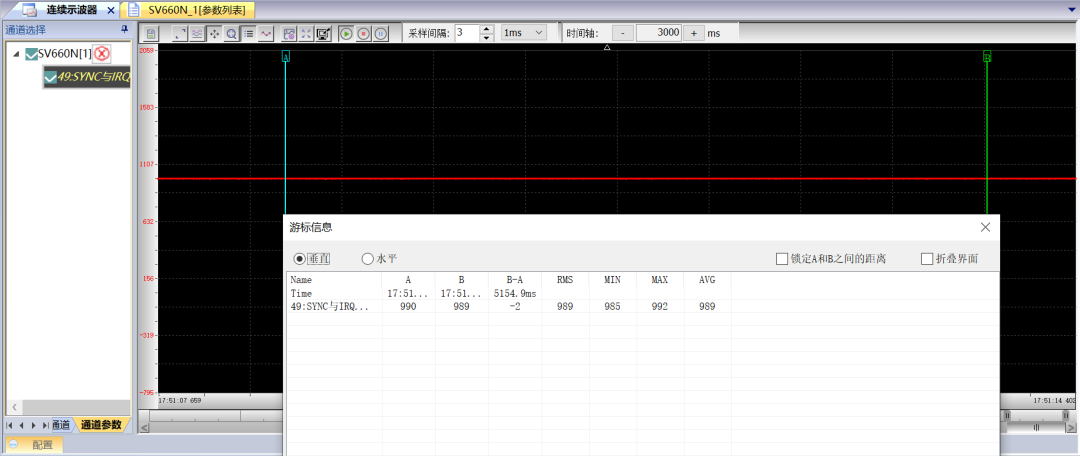Switch to the 连续示波器 tab
The width and height of the screenshot is (1080, 456).
coord(70,10)
